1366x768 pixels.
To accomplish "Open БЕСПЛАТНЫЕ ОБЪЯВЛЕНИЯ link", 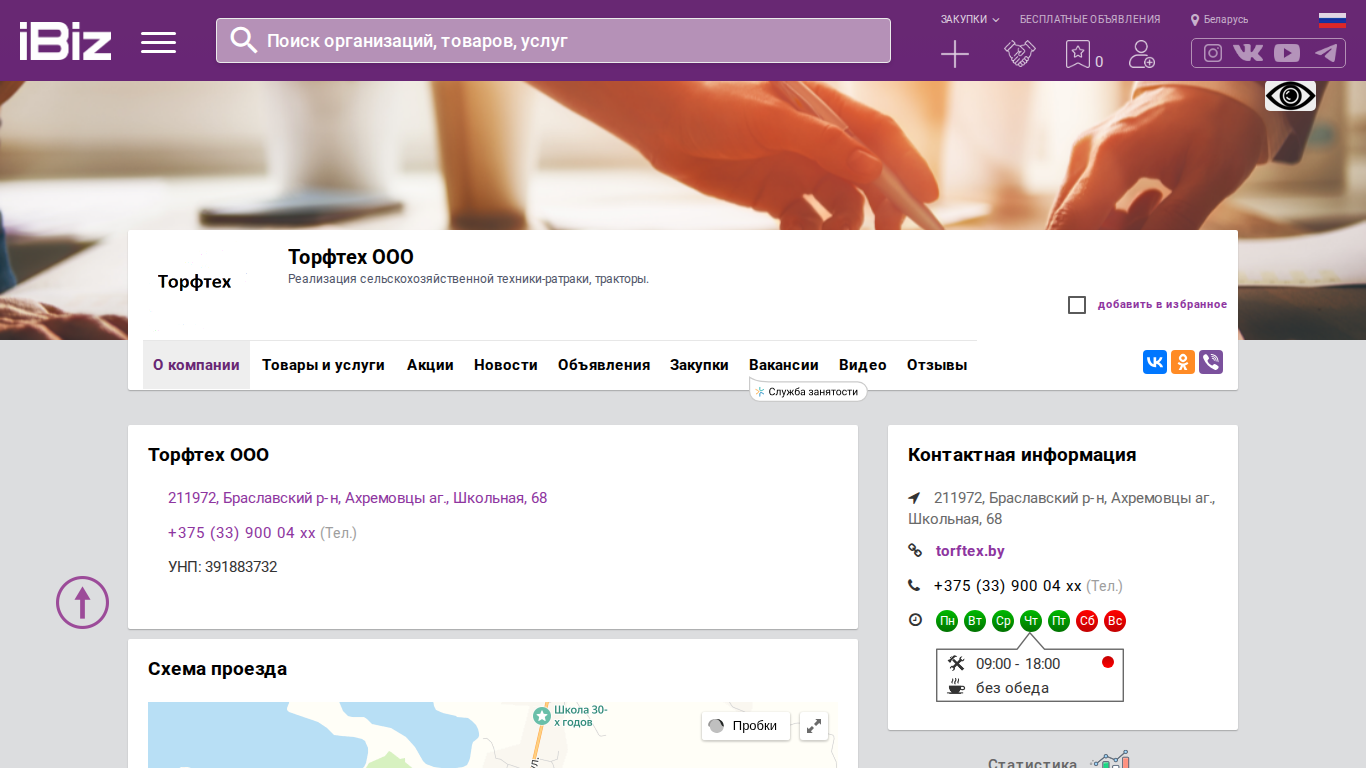I will click(x=1090, y=19).
